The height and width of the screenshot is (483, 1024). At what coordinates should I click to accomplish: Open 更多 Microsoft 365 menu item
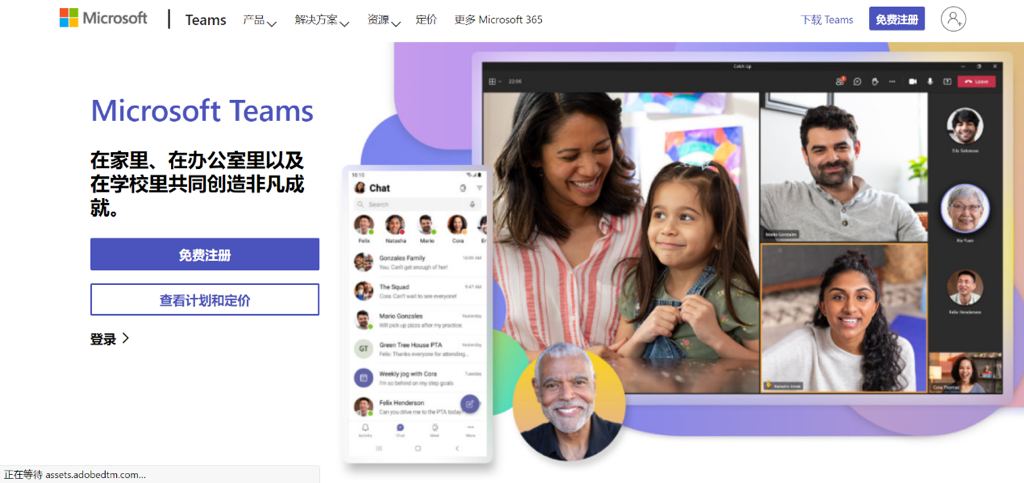[x=498, y=20]
